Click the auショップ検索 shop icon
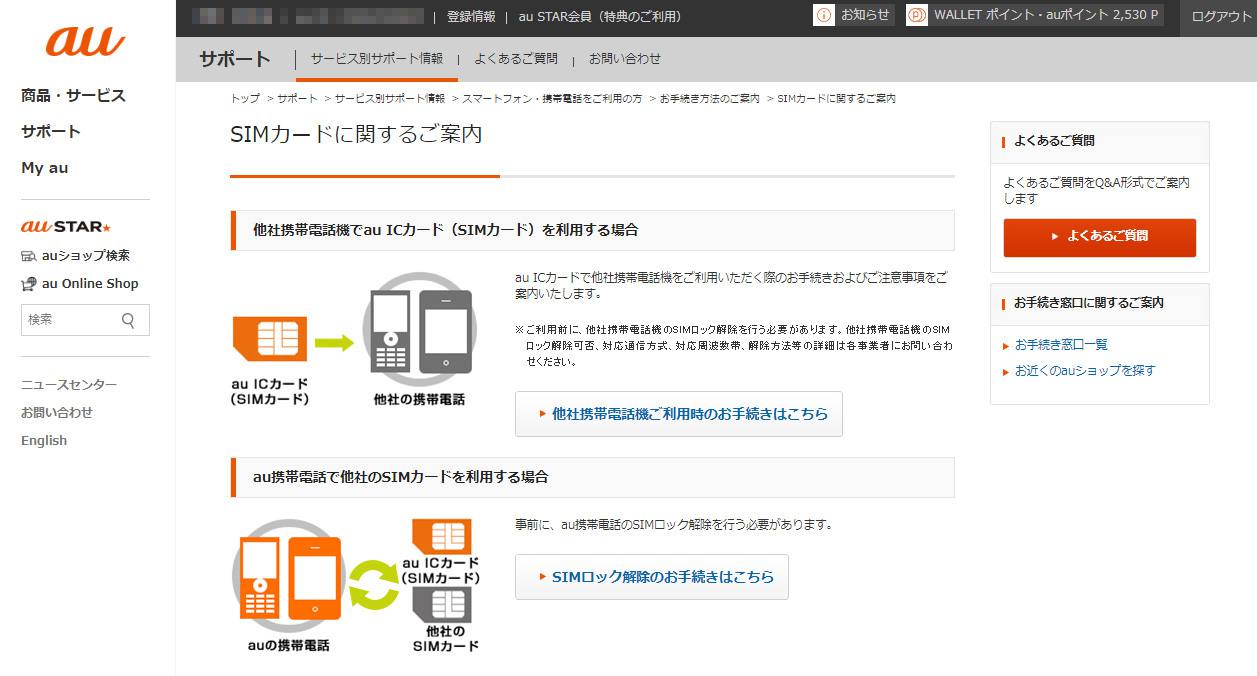This screenshot has height=676, width=1257. (29, 256)
